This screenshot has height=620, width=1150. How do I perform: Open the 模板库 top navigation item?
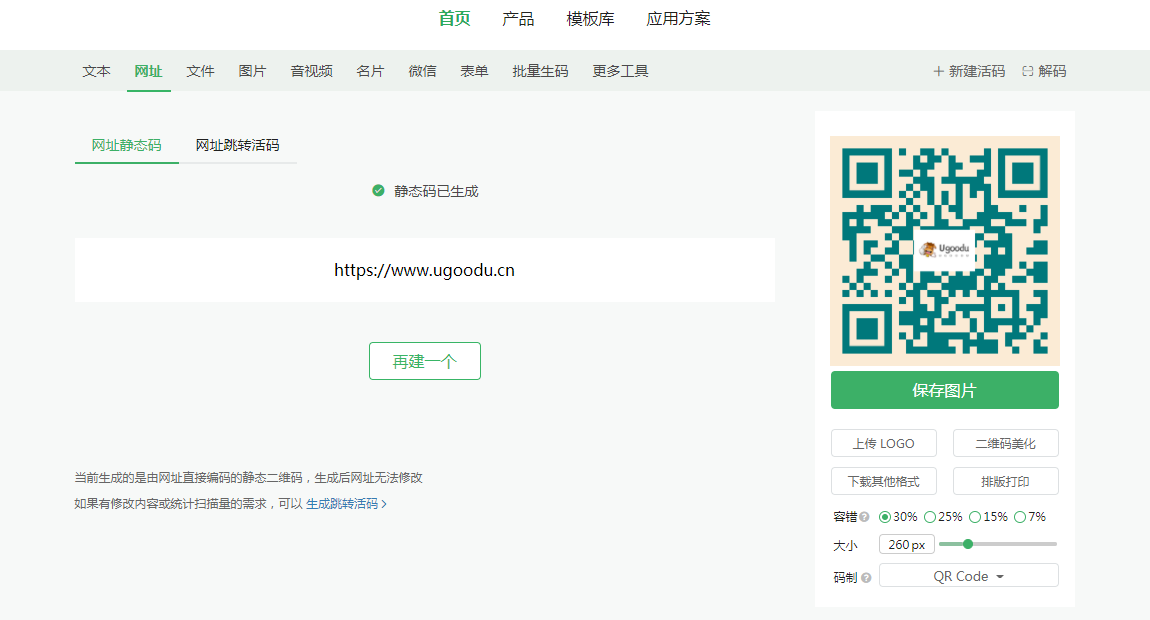point(590,19)
